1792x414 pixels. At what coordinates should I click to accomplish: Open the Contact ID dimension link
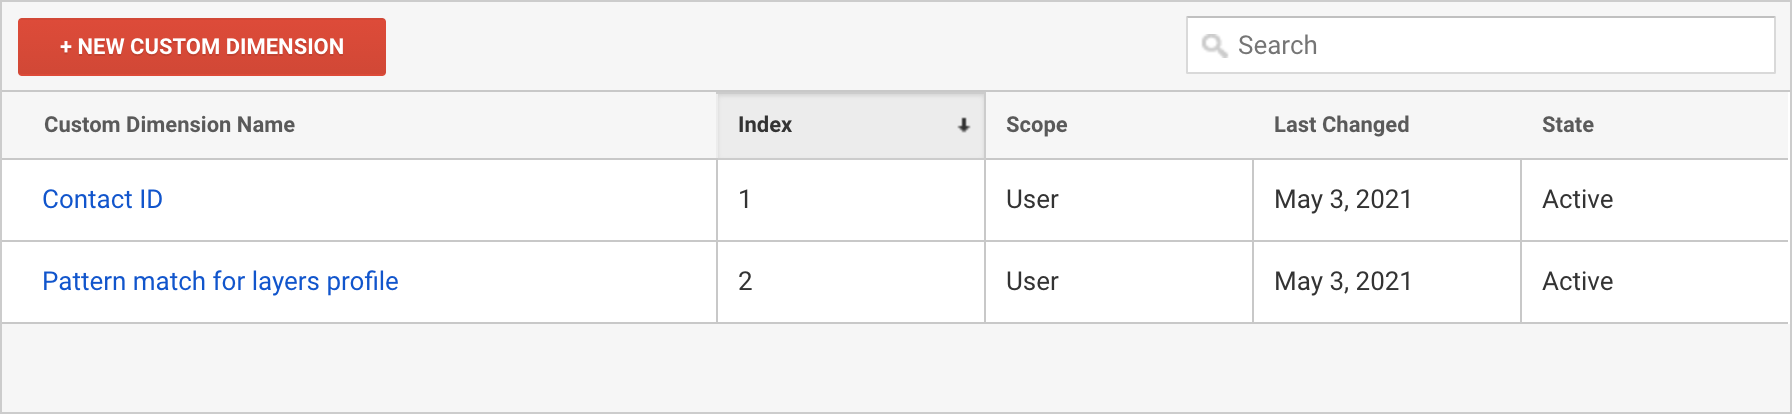click(102, 199)
